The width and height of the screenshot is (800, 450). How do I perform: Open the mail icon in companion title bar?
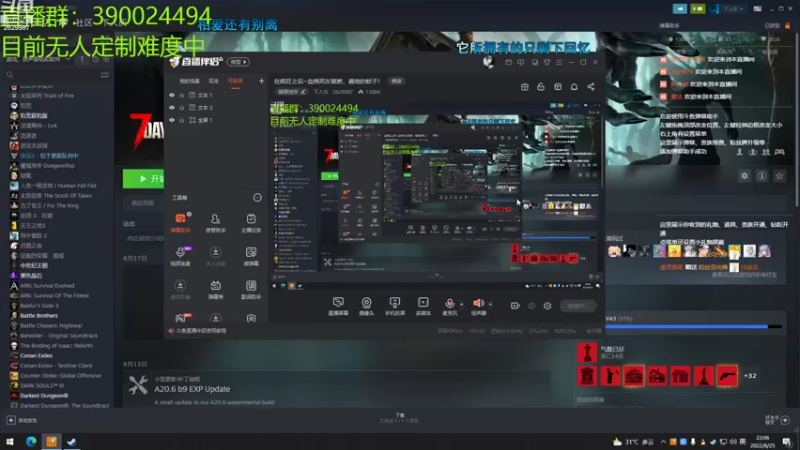[x=509, y=62]
